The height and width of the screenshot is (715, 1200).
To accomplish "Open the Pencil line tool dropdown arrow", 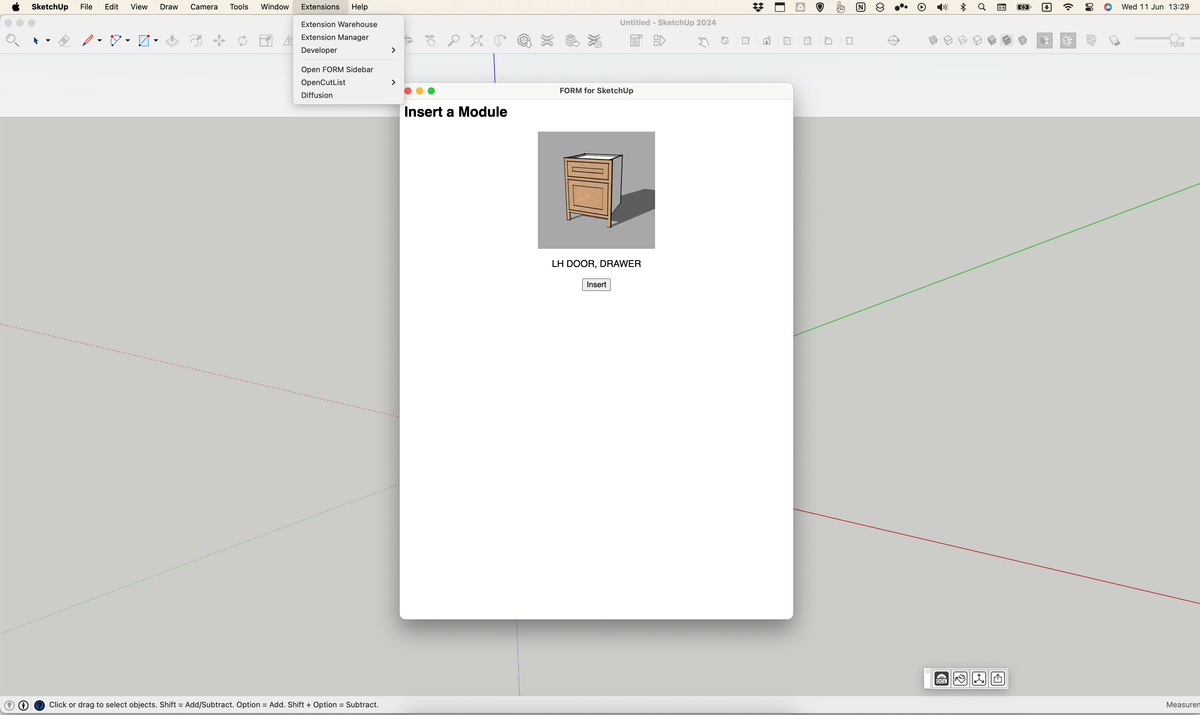I will (99, 41).
